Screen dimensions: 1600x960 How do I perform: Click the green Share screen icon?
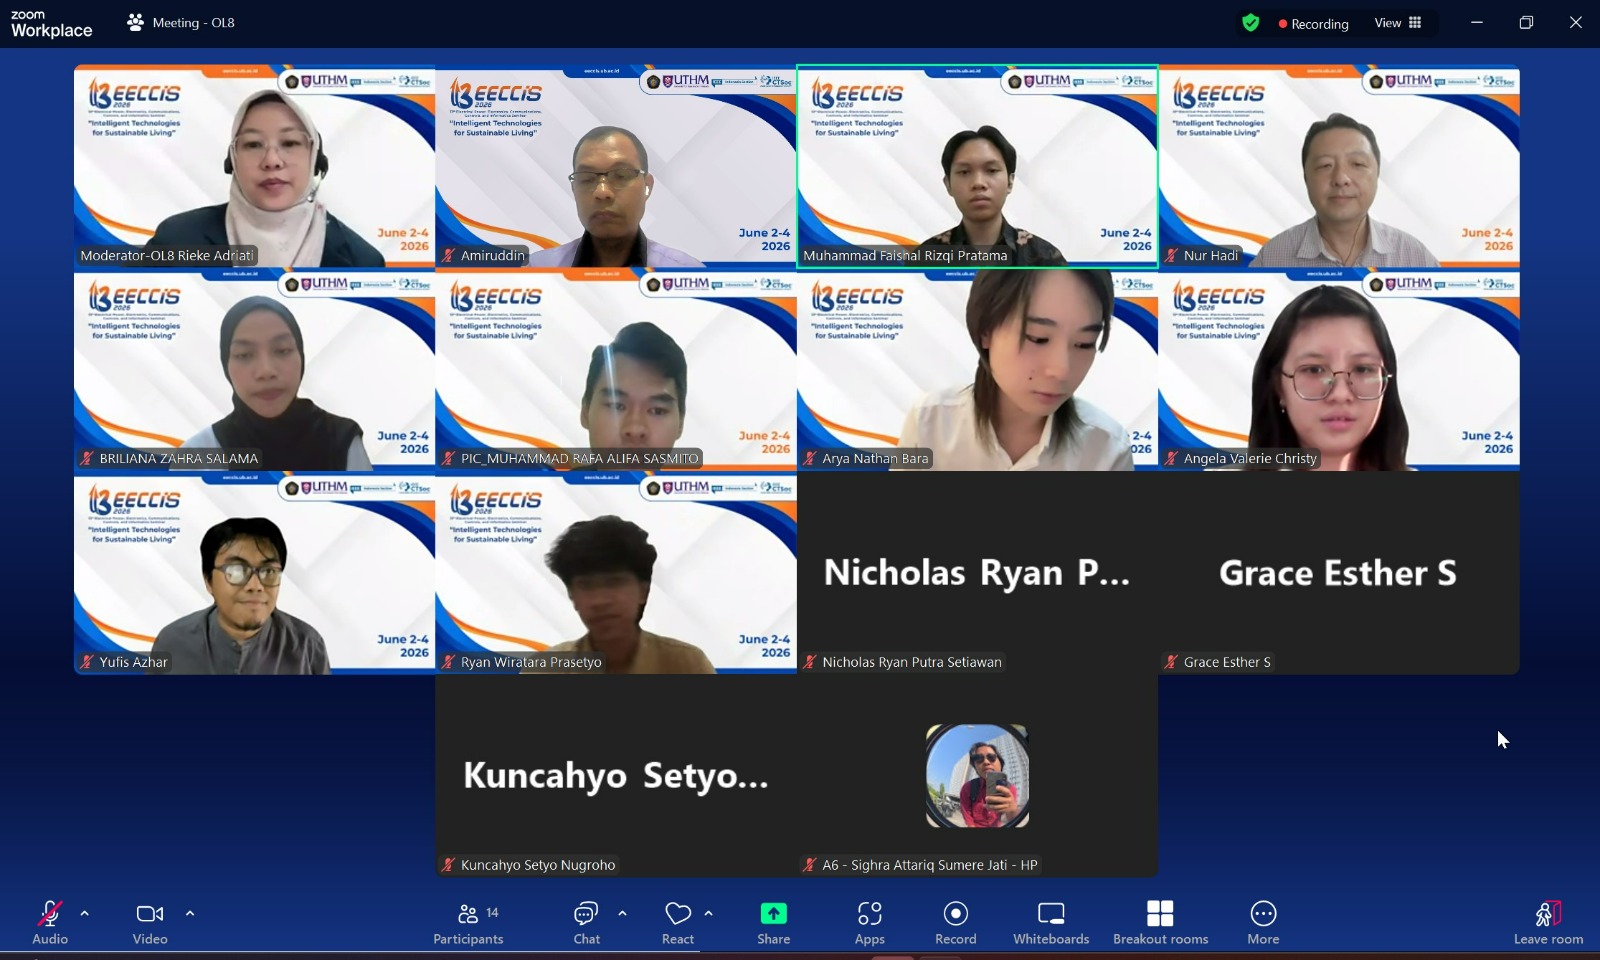[x=774, y=913]
